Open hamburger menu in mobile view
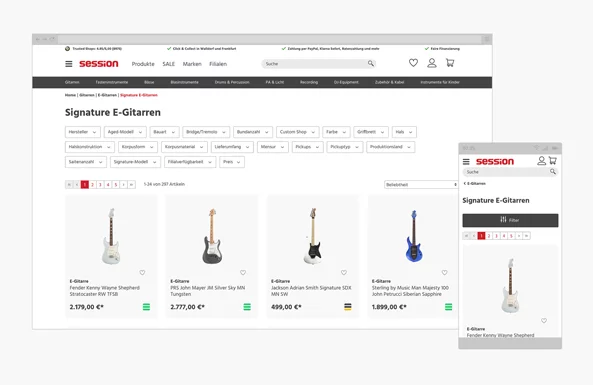 coord(466,162)
